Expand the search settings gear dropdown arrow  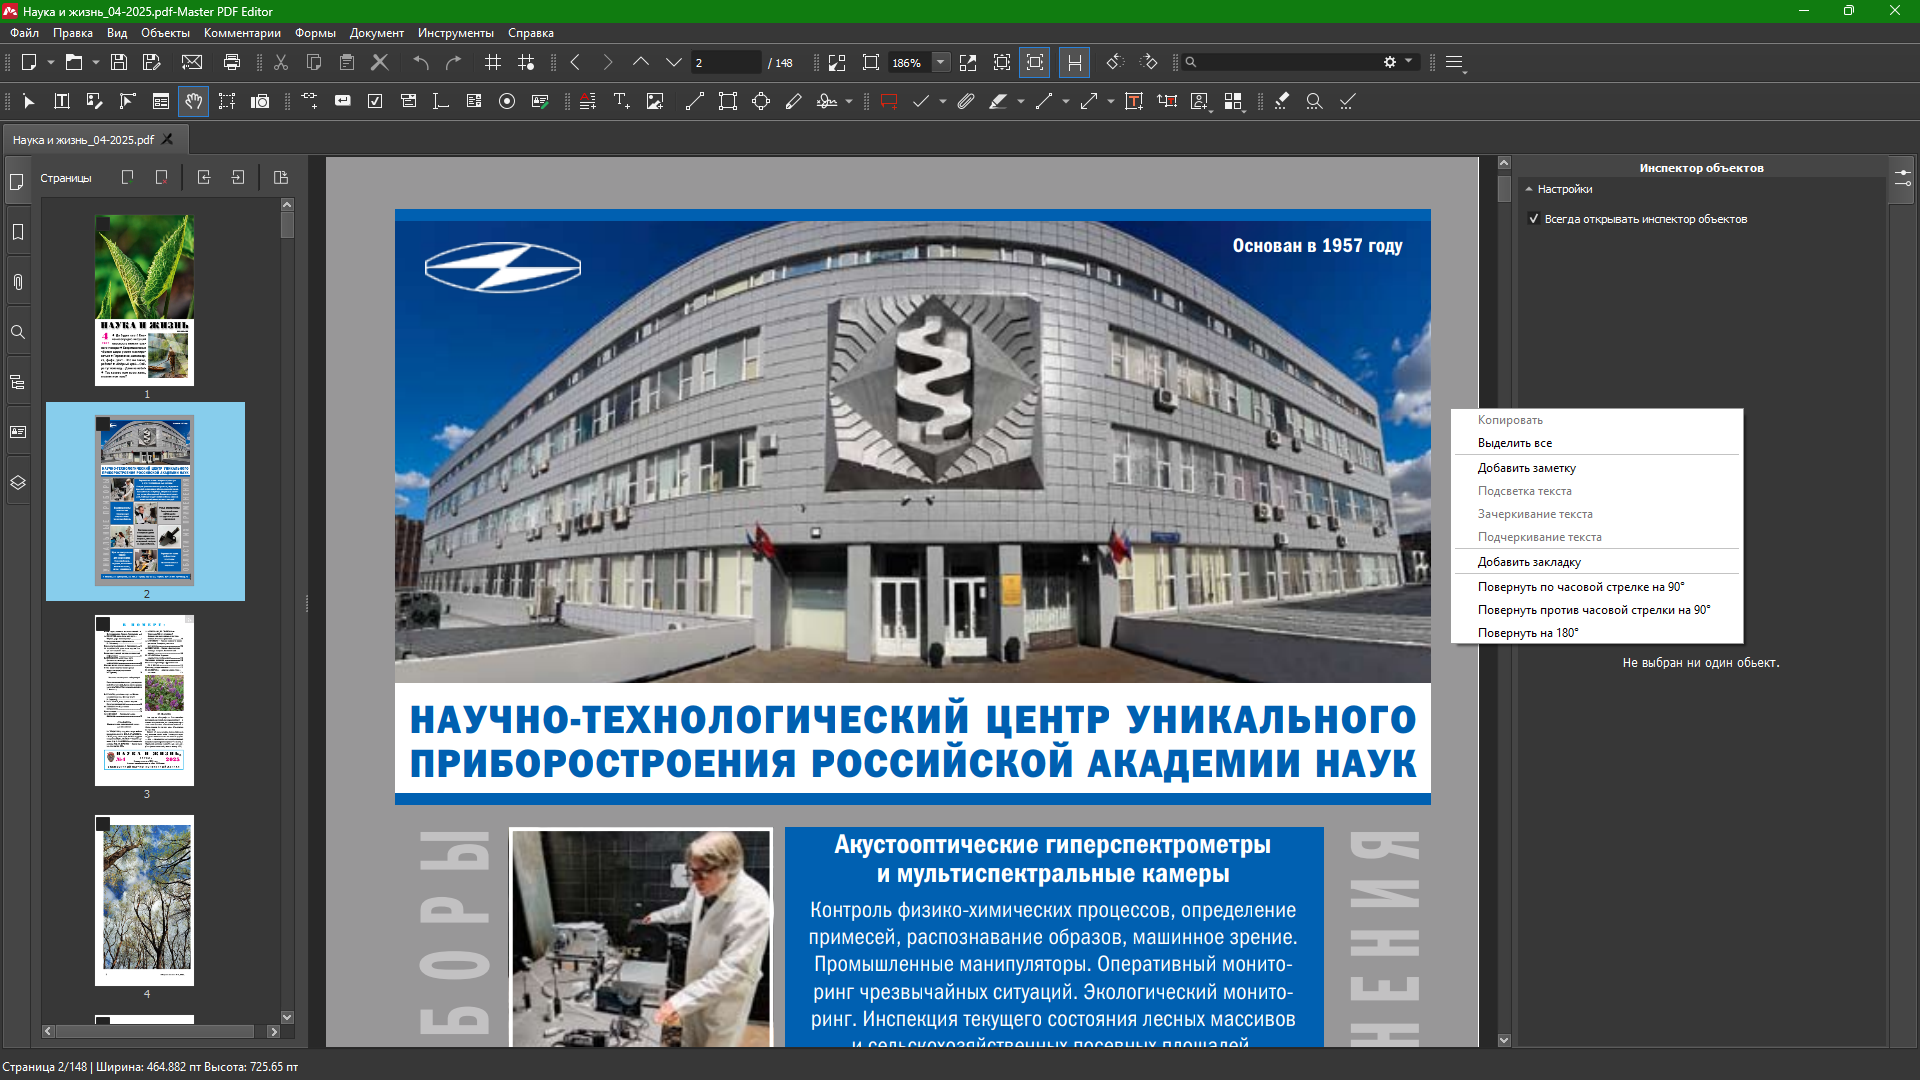pos(1409,62)
